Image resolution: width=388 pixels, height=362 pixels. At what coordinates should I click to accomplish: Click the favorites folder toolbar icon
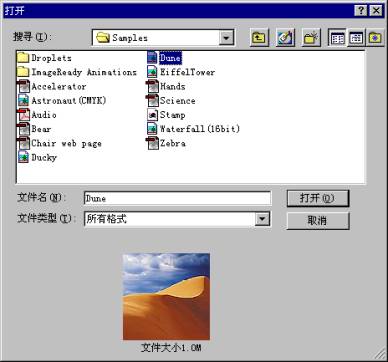point(375,38)
